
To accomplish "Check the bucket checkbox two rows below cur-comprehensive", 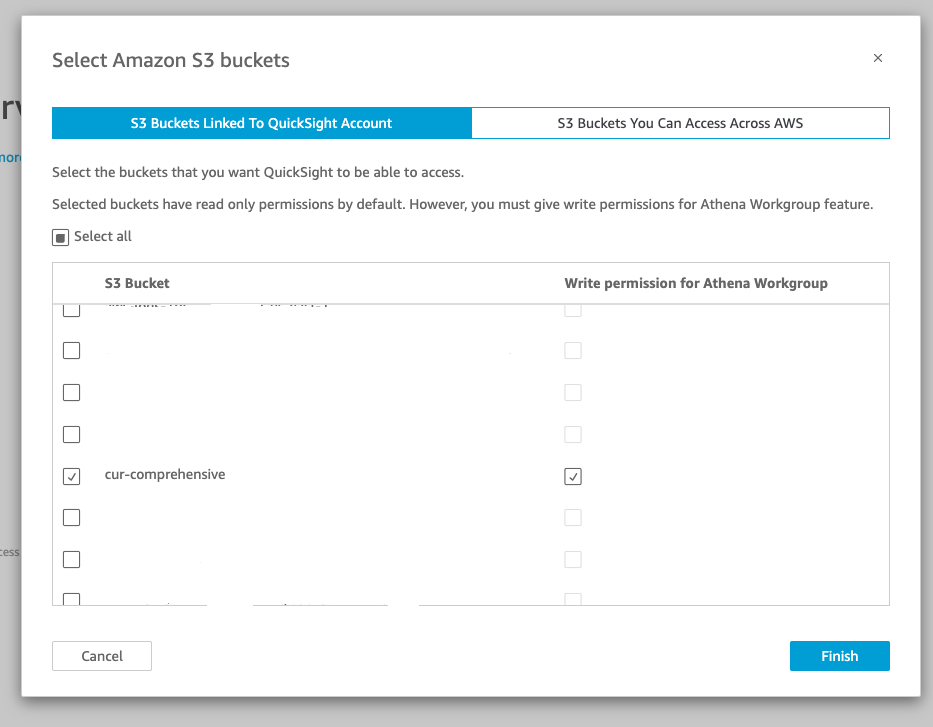I will (x=71, y=559).
